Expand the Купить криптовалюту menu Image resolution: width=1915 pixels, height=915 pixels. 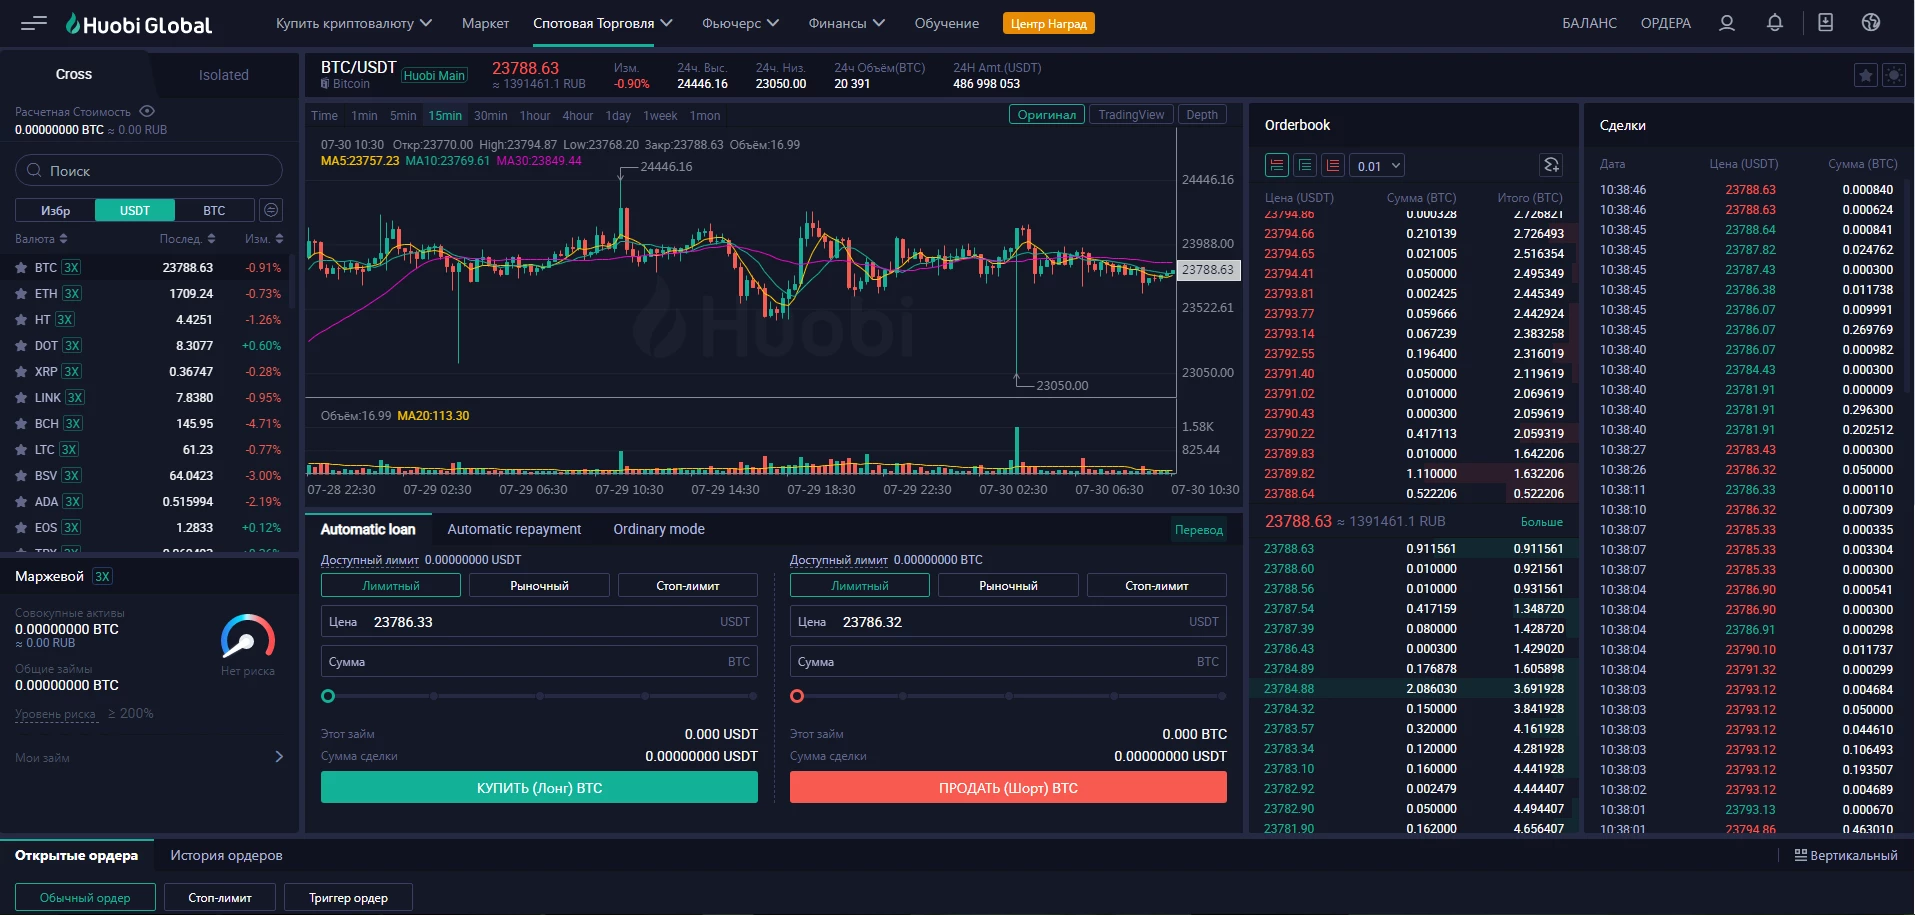(x=354, y=23)
